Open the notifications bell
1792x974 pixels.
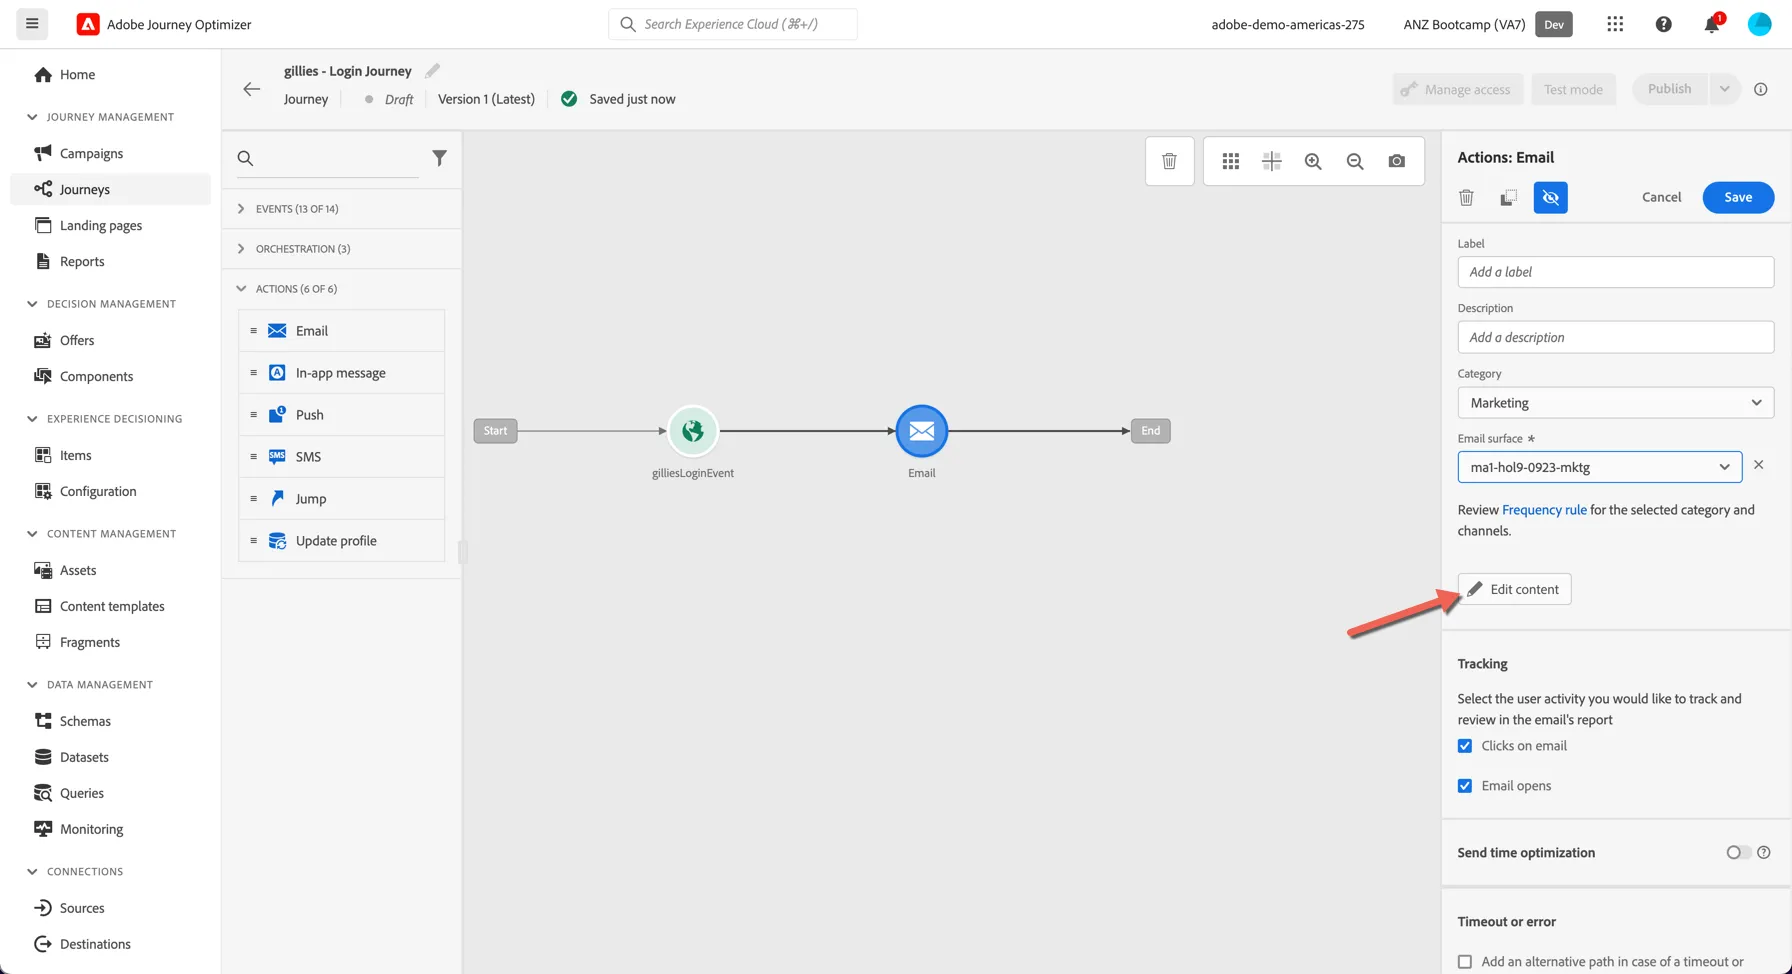1712,24
